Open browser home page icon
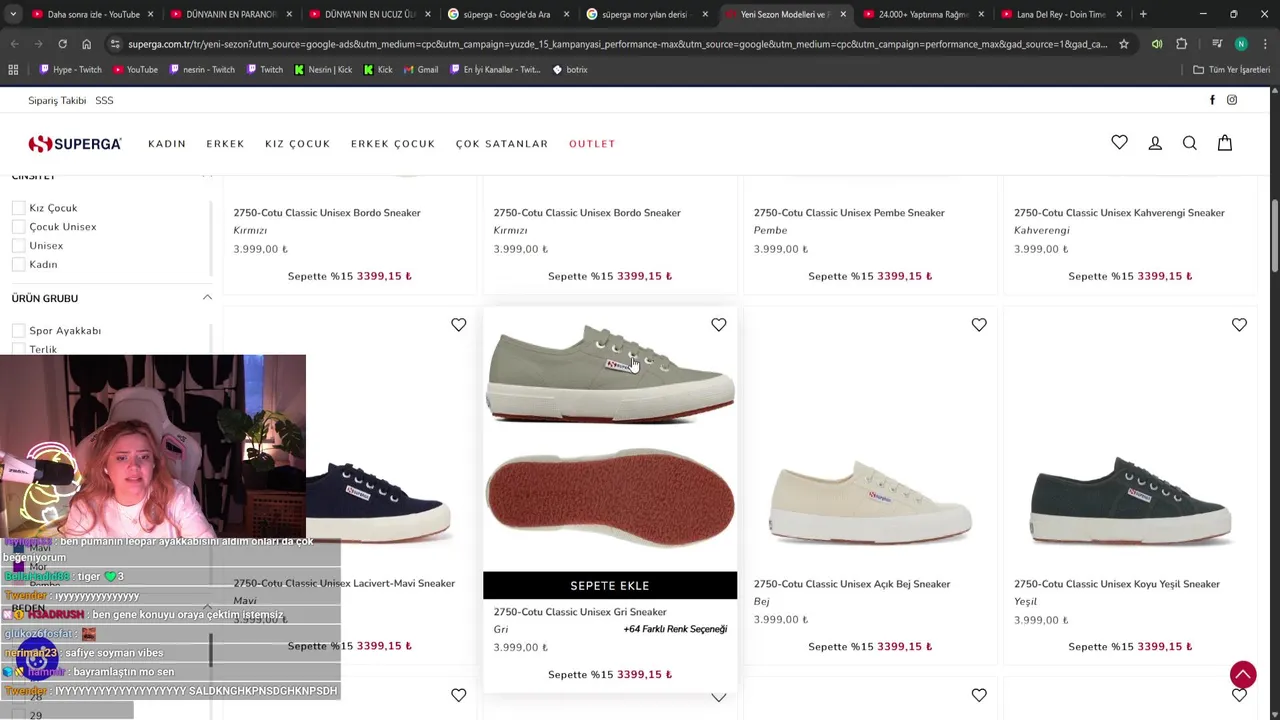The height and width of the screenshot is (720, 1280). [86, 44]
